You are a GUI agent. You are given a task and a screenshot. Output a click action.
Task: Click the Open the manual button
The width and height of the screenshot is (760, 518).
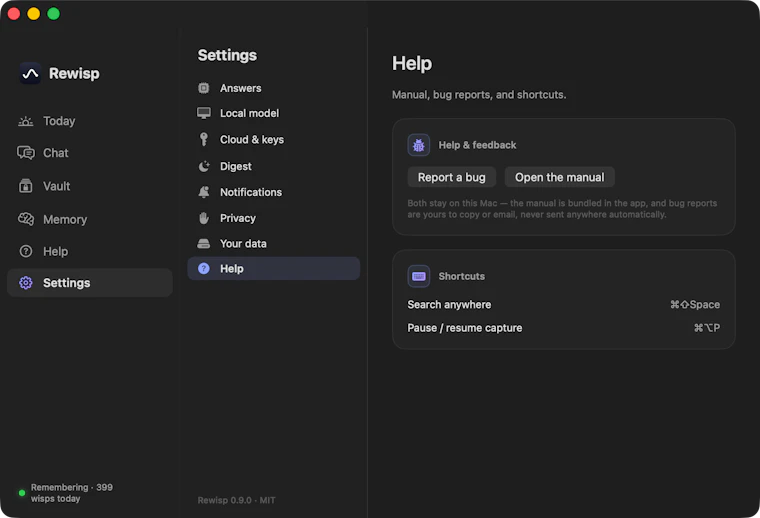click(559, 177)
